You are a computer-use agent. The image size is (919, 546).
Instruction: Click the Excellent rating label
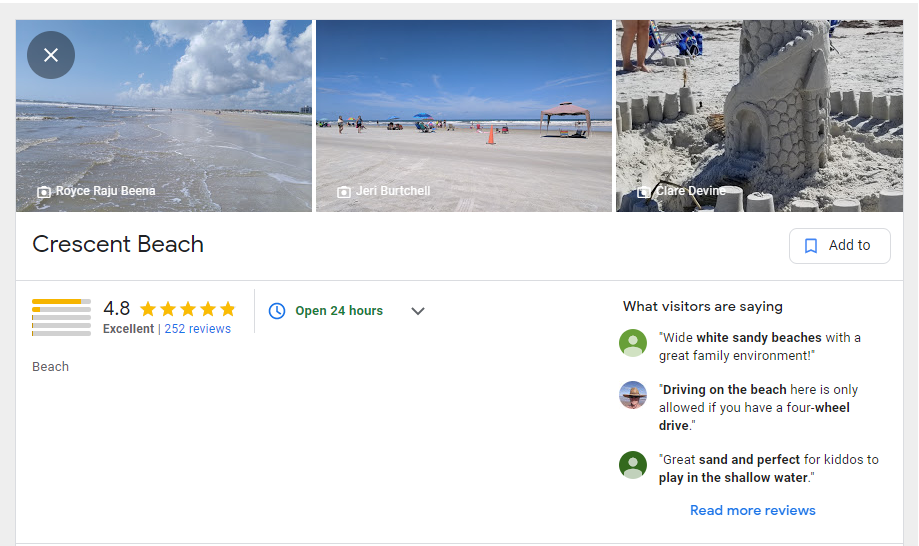[128, 329]
